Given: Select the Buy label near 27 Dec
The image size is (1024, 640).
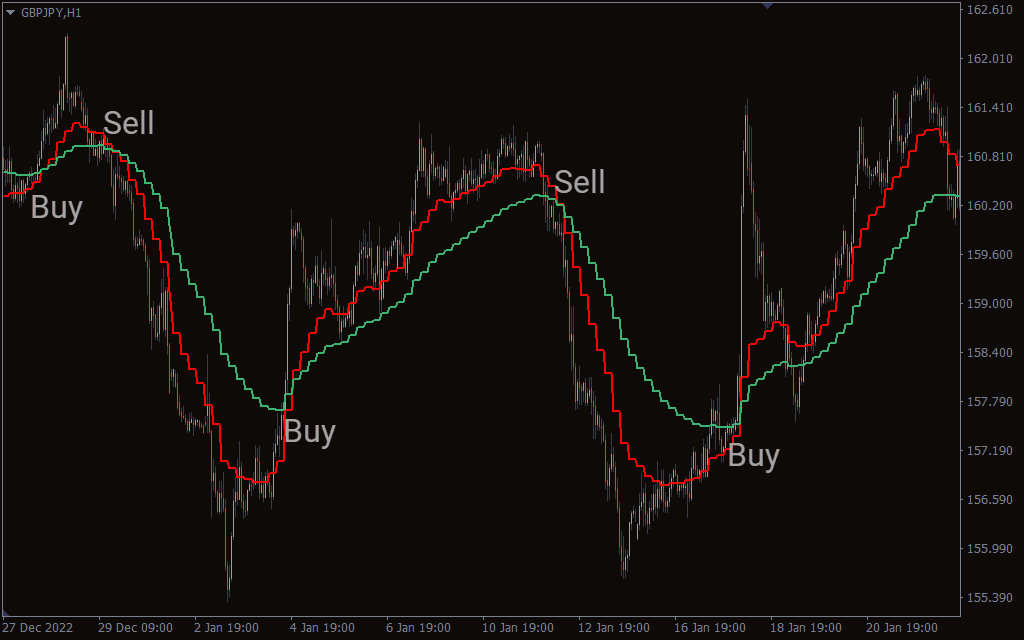Looking at the screenshot, I should click(x=57, y=208).
